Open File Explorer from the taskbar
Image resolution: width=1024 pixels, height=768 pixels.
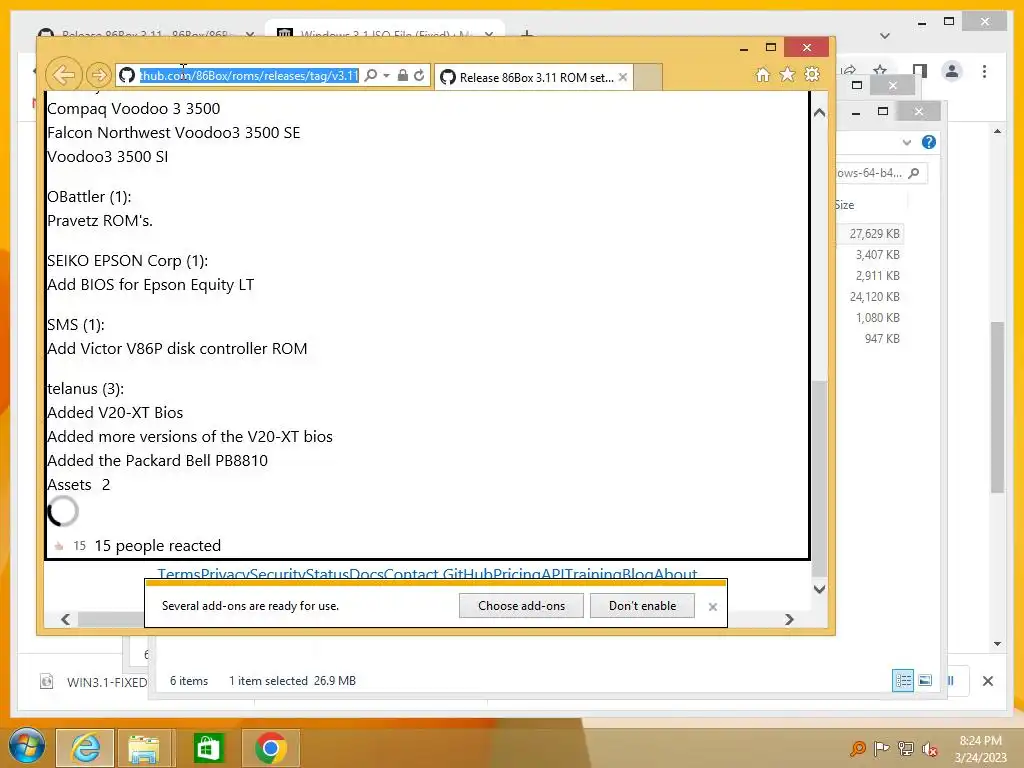click(144, 748)
